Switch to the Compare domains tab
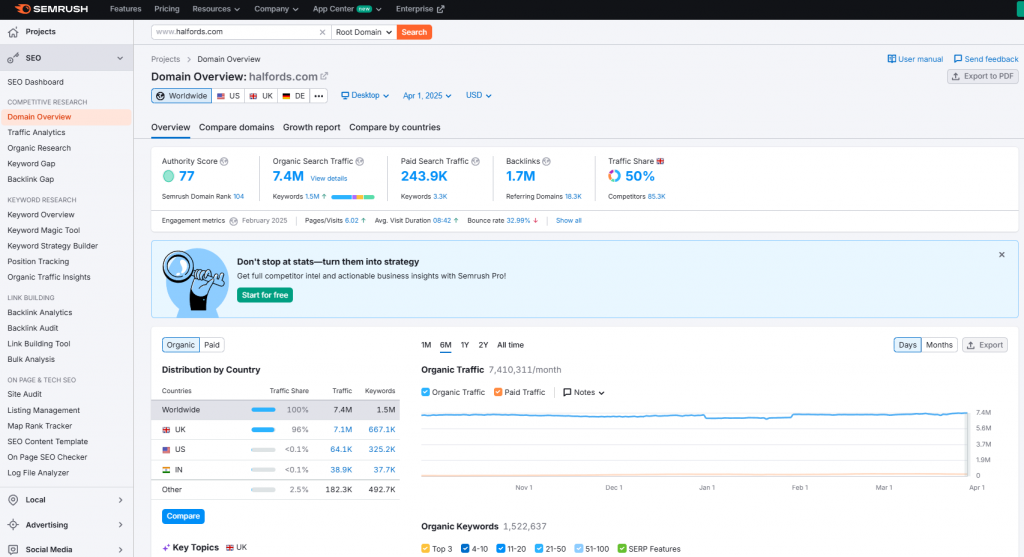1024x557 pixels. point(236,127)
